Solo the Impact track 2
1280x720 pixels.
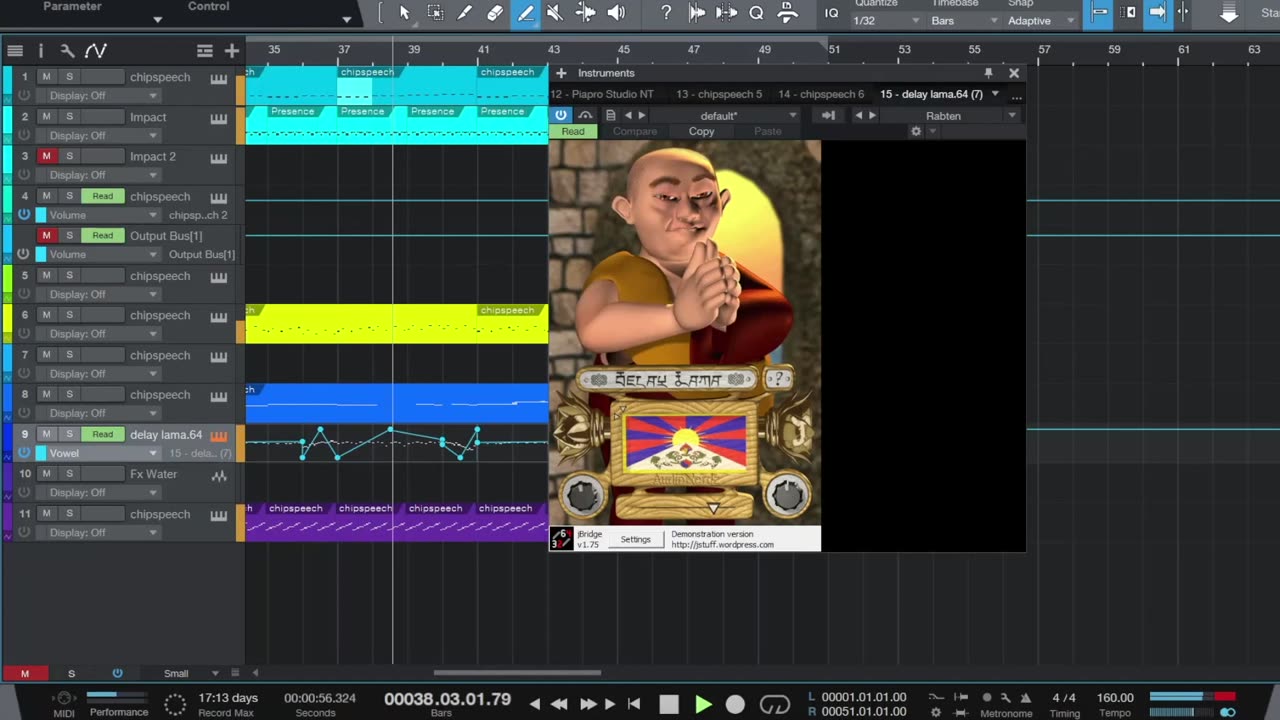69,117
